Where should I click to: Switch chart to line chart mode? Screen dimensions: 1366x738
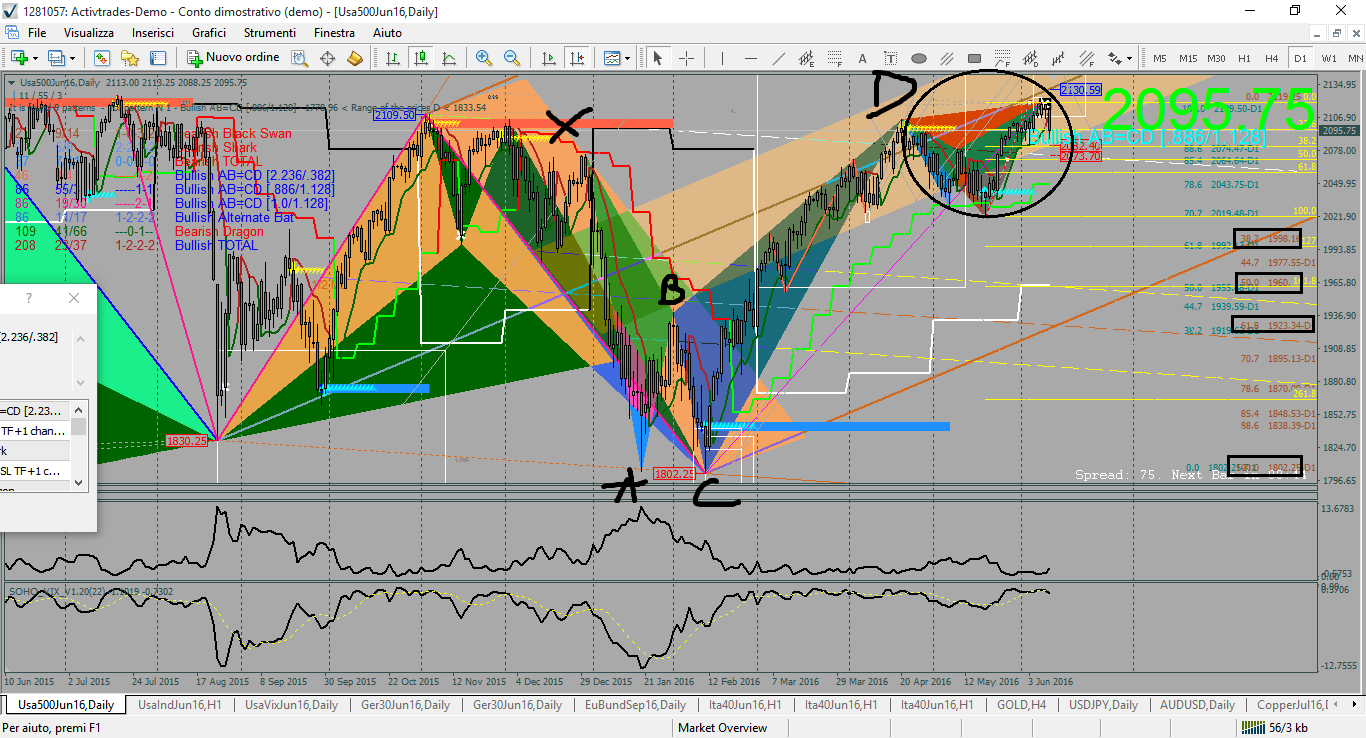tap(449, 58)
